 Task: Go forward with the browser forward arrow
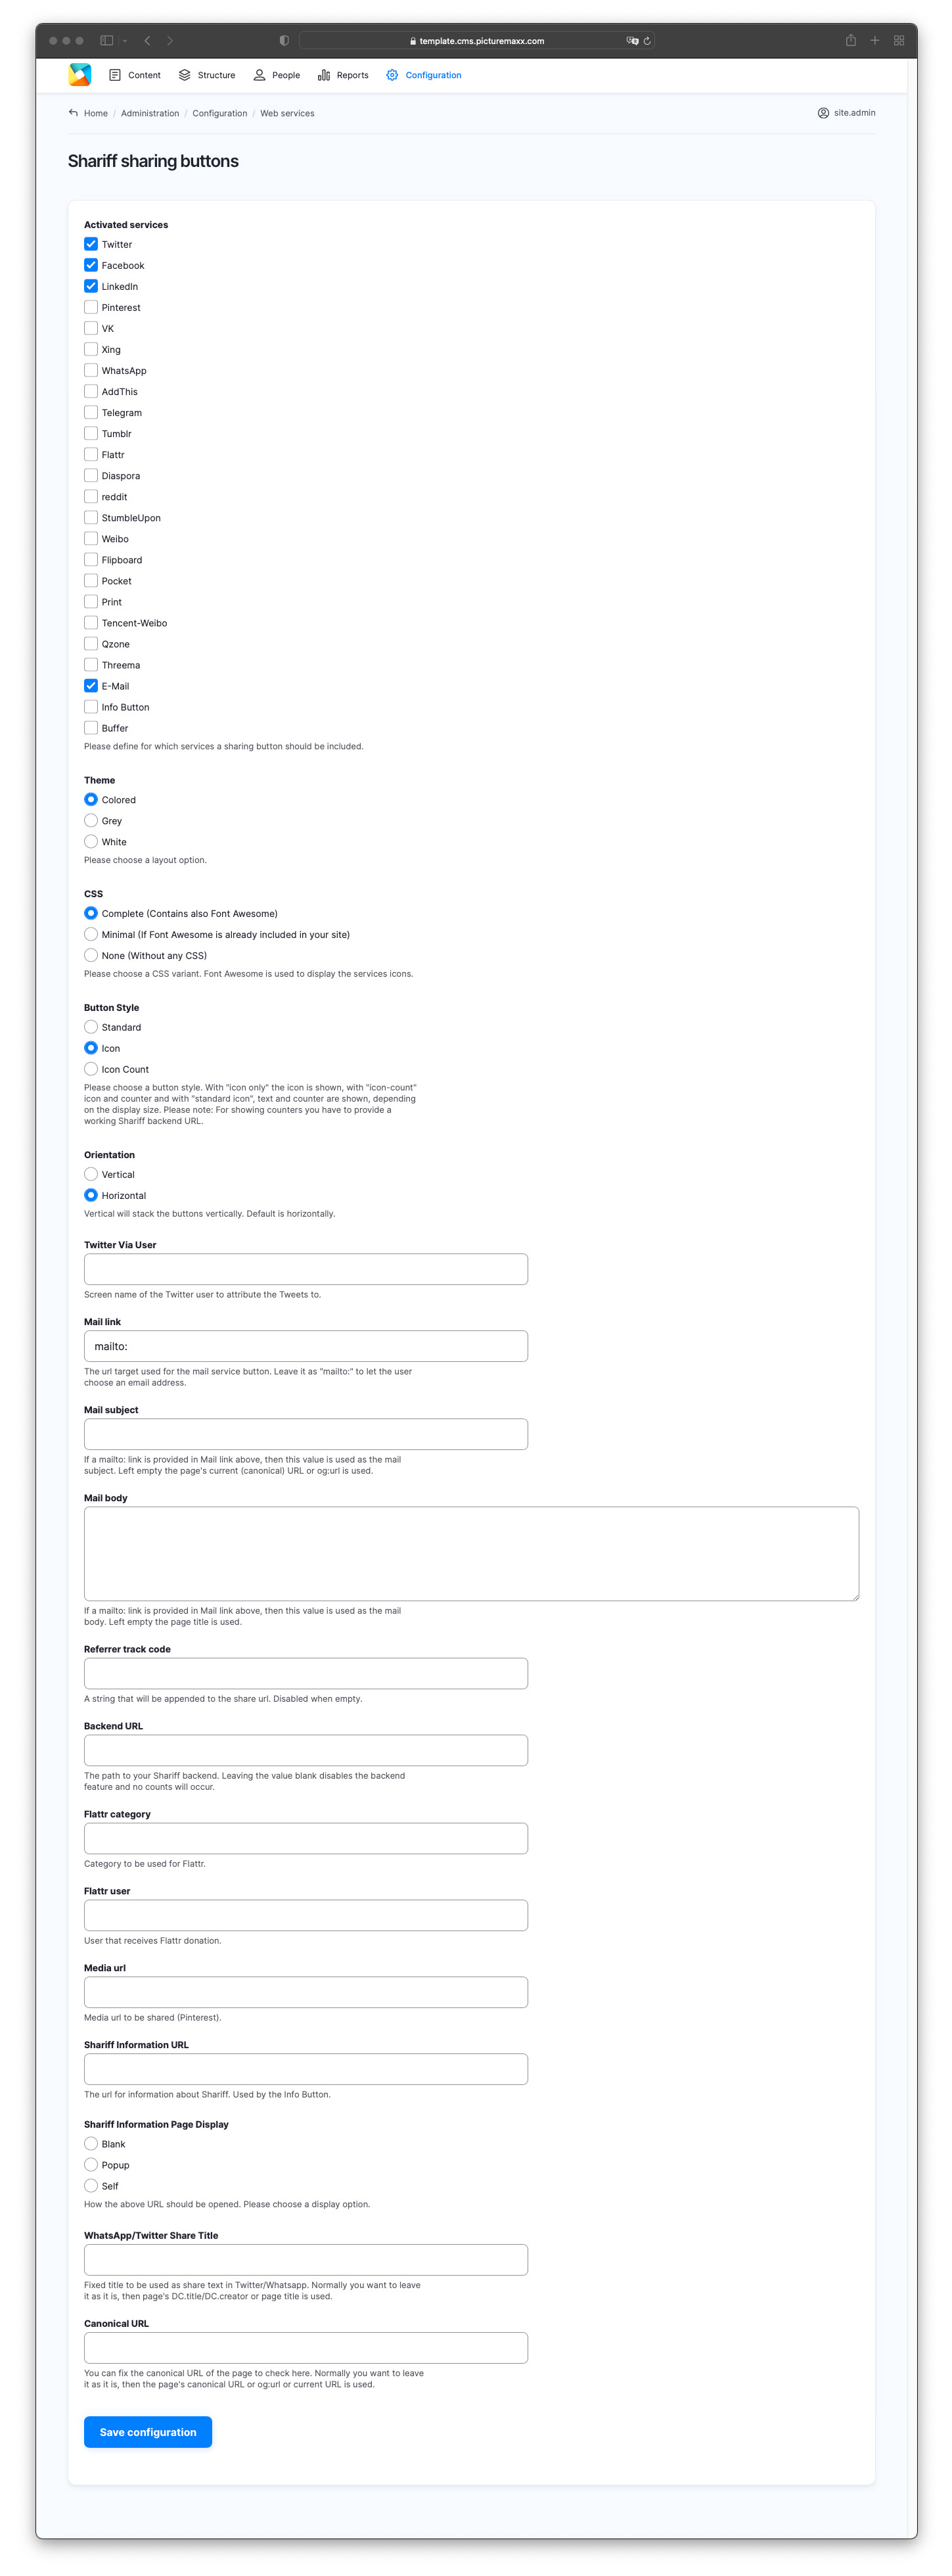(x=170, y=41)
